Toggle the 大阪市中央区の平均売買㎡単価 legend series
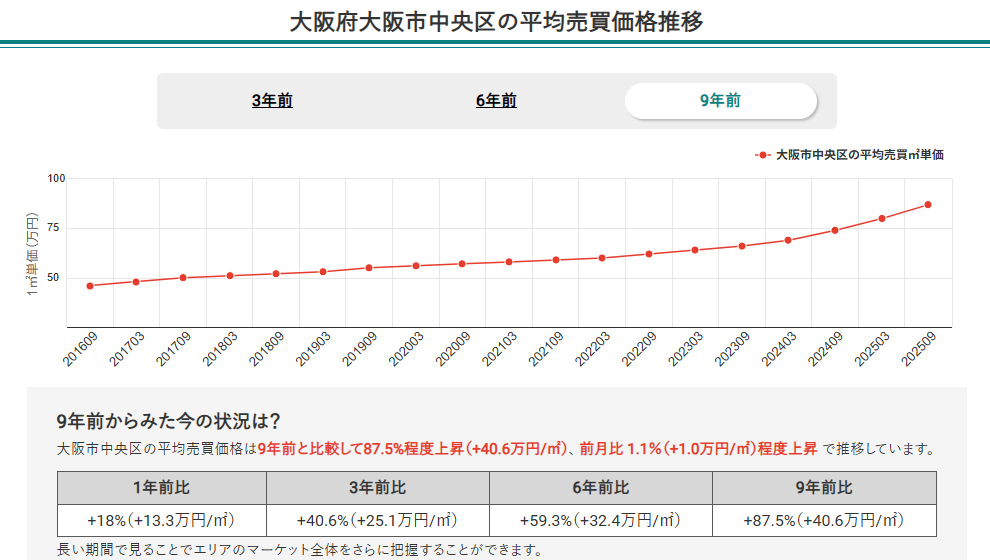 [x=850, y=155]
